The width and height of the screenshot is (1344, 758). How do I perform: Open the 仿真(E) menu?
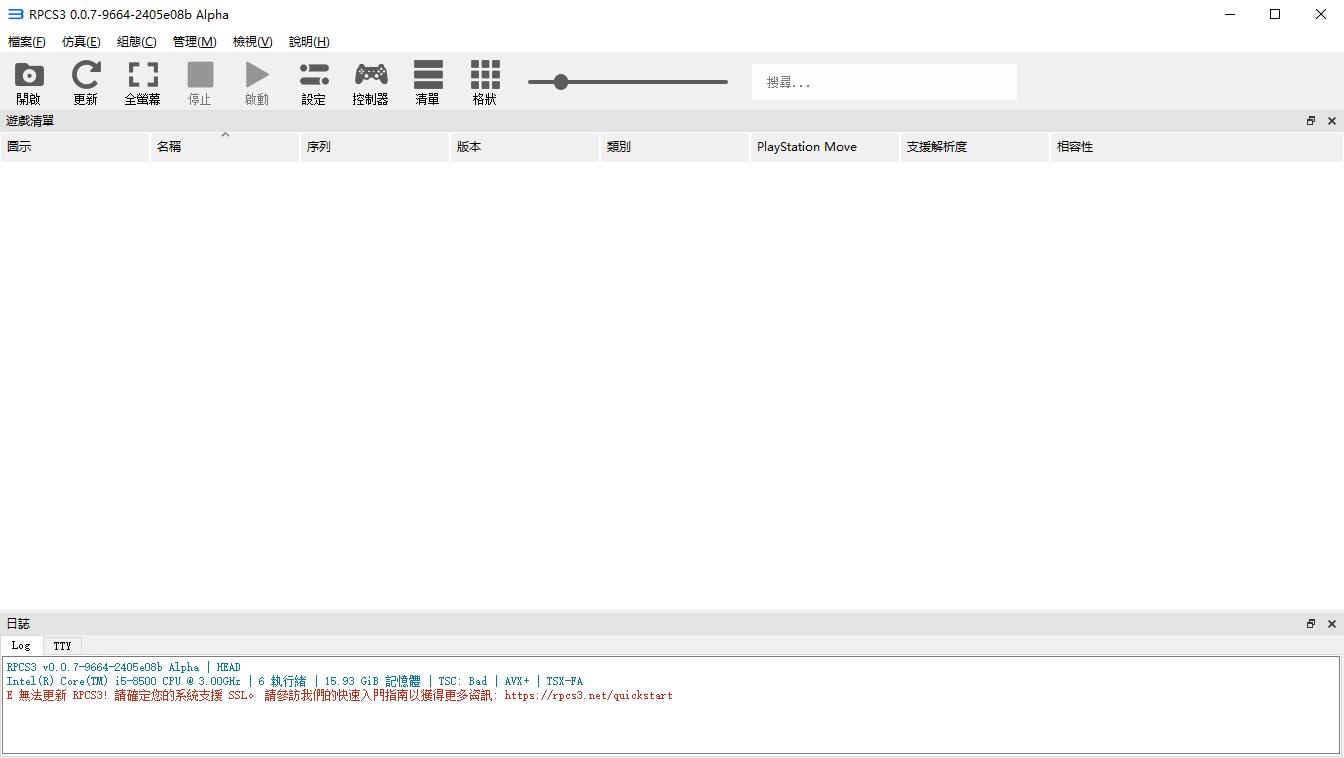[x=81, y=41]
